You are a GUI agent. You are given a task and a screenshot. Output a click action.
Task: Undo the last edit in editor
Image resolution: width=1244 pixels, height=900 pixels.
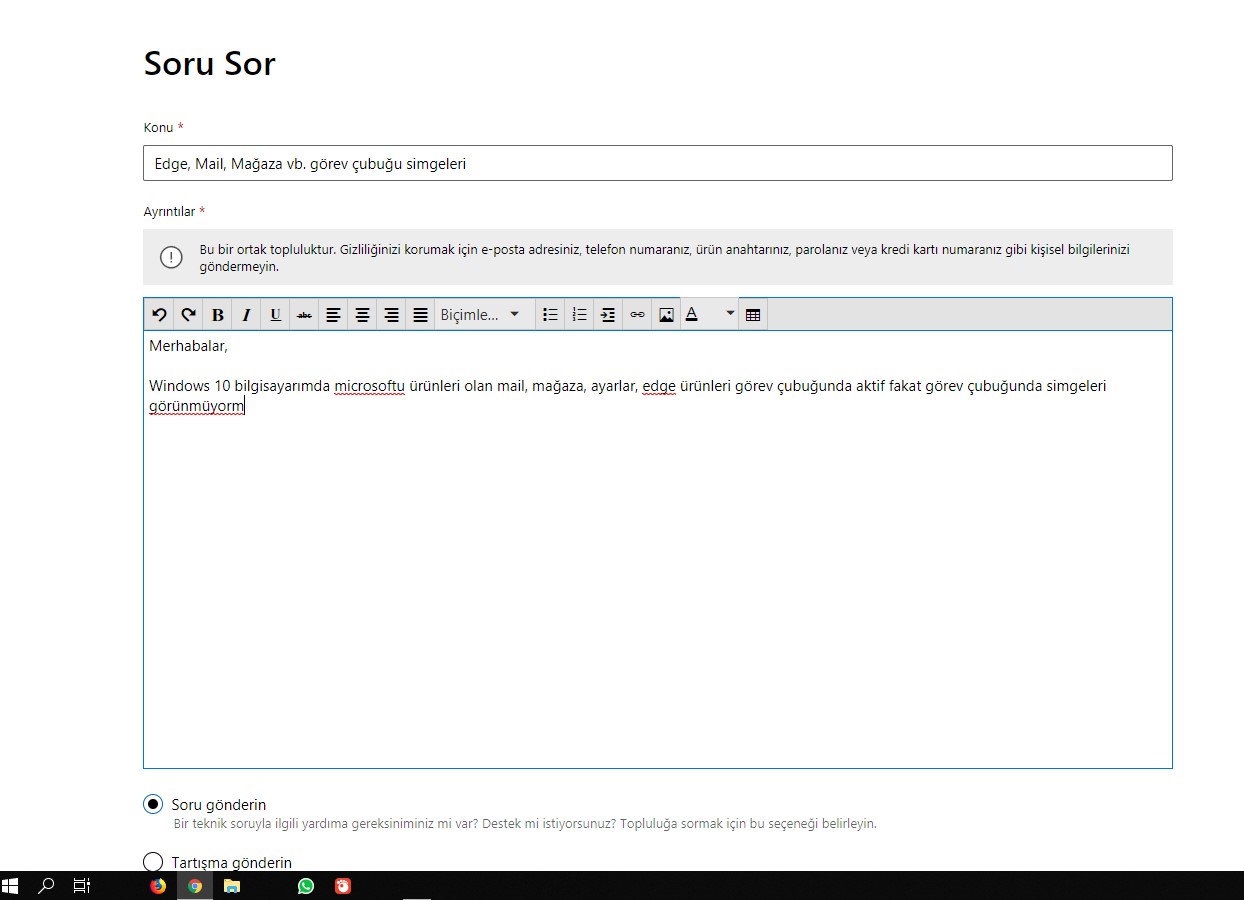pos(159,315)
